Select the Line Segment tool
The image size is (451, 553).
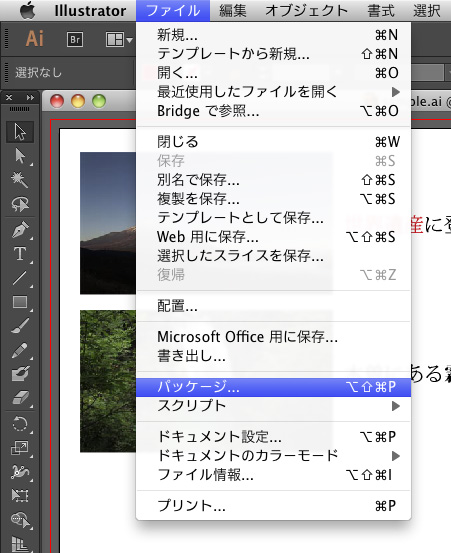point(20,278)
